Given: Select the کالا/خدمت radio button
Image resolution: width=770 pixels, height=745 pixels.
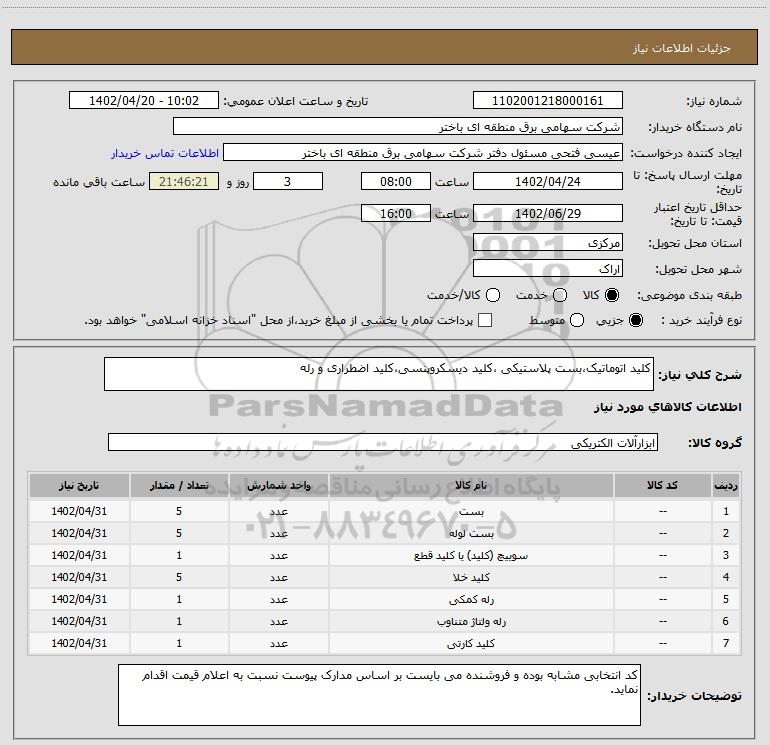Looking at the screenshot, I should coord(493,295).
